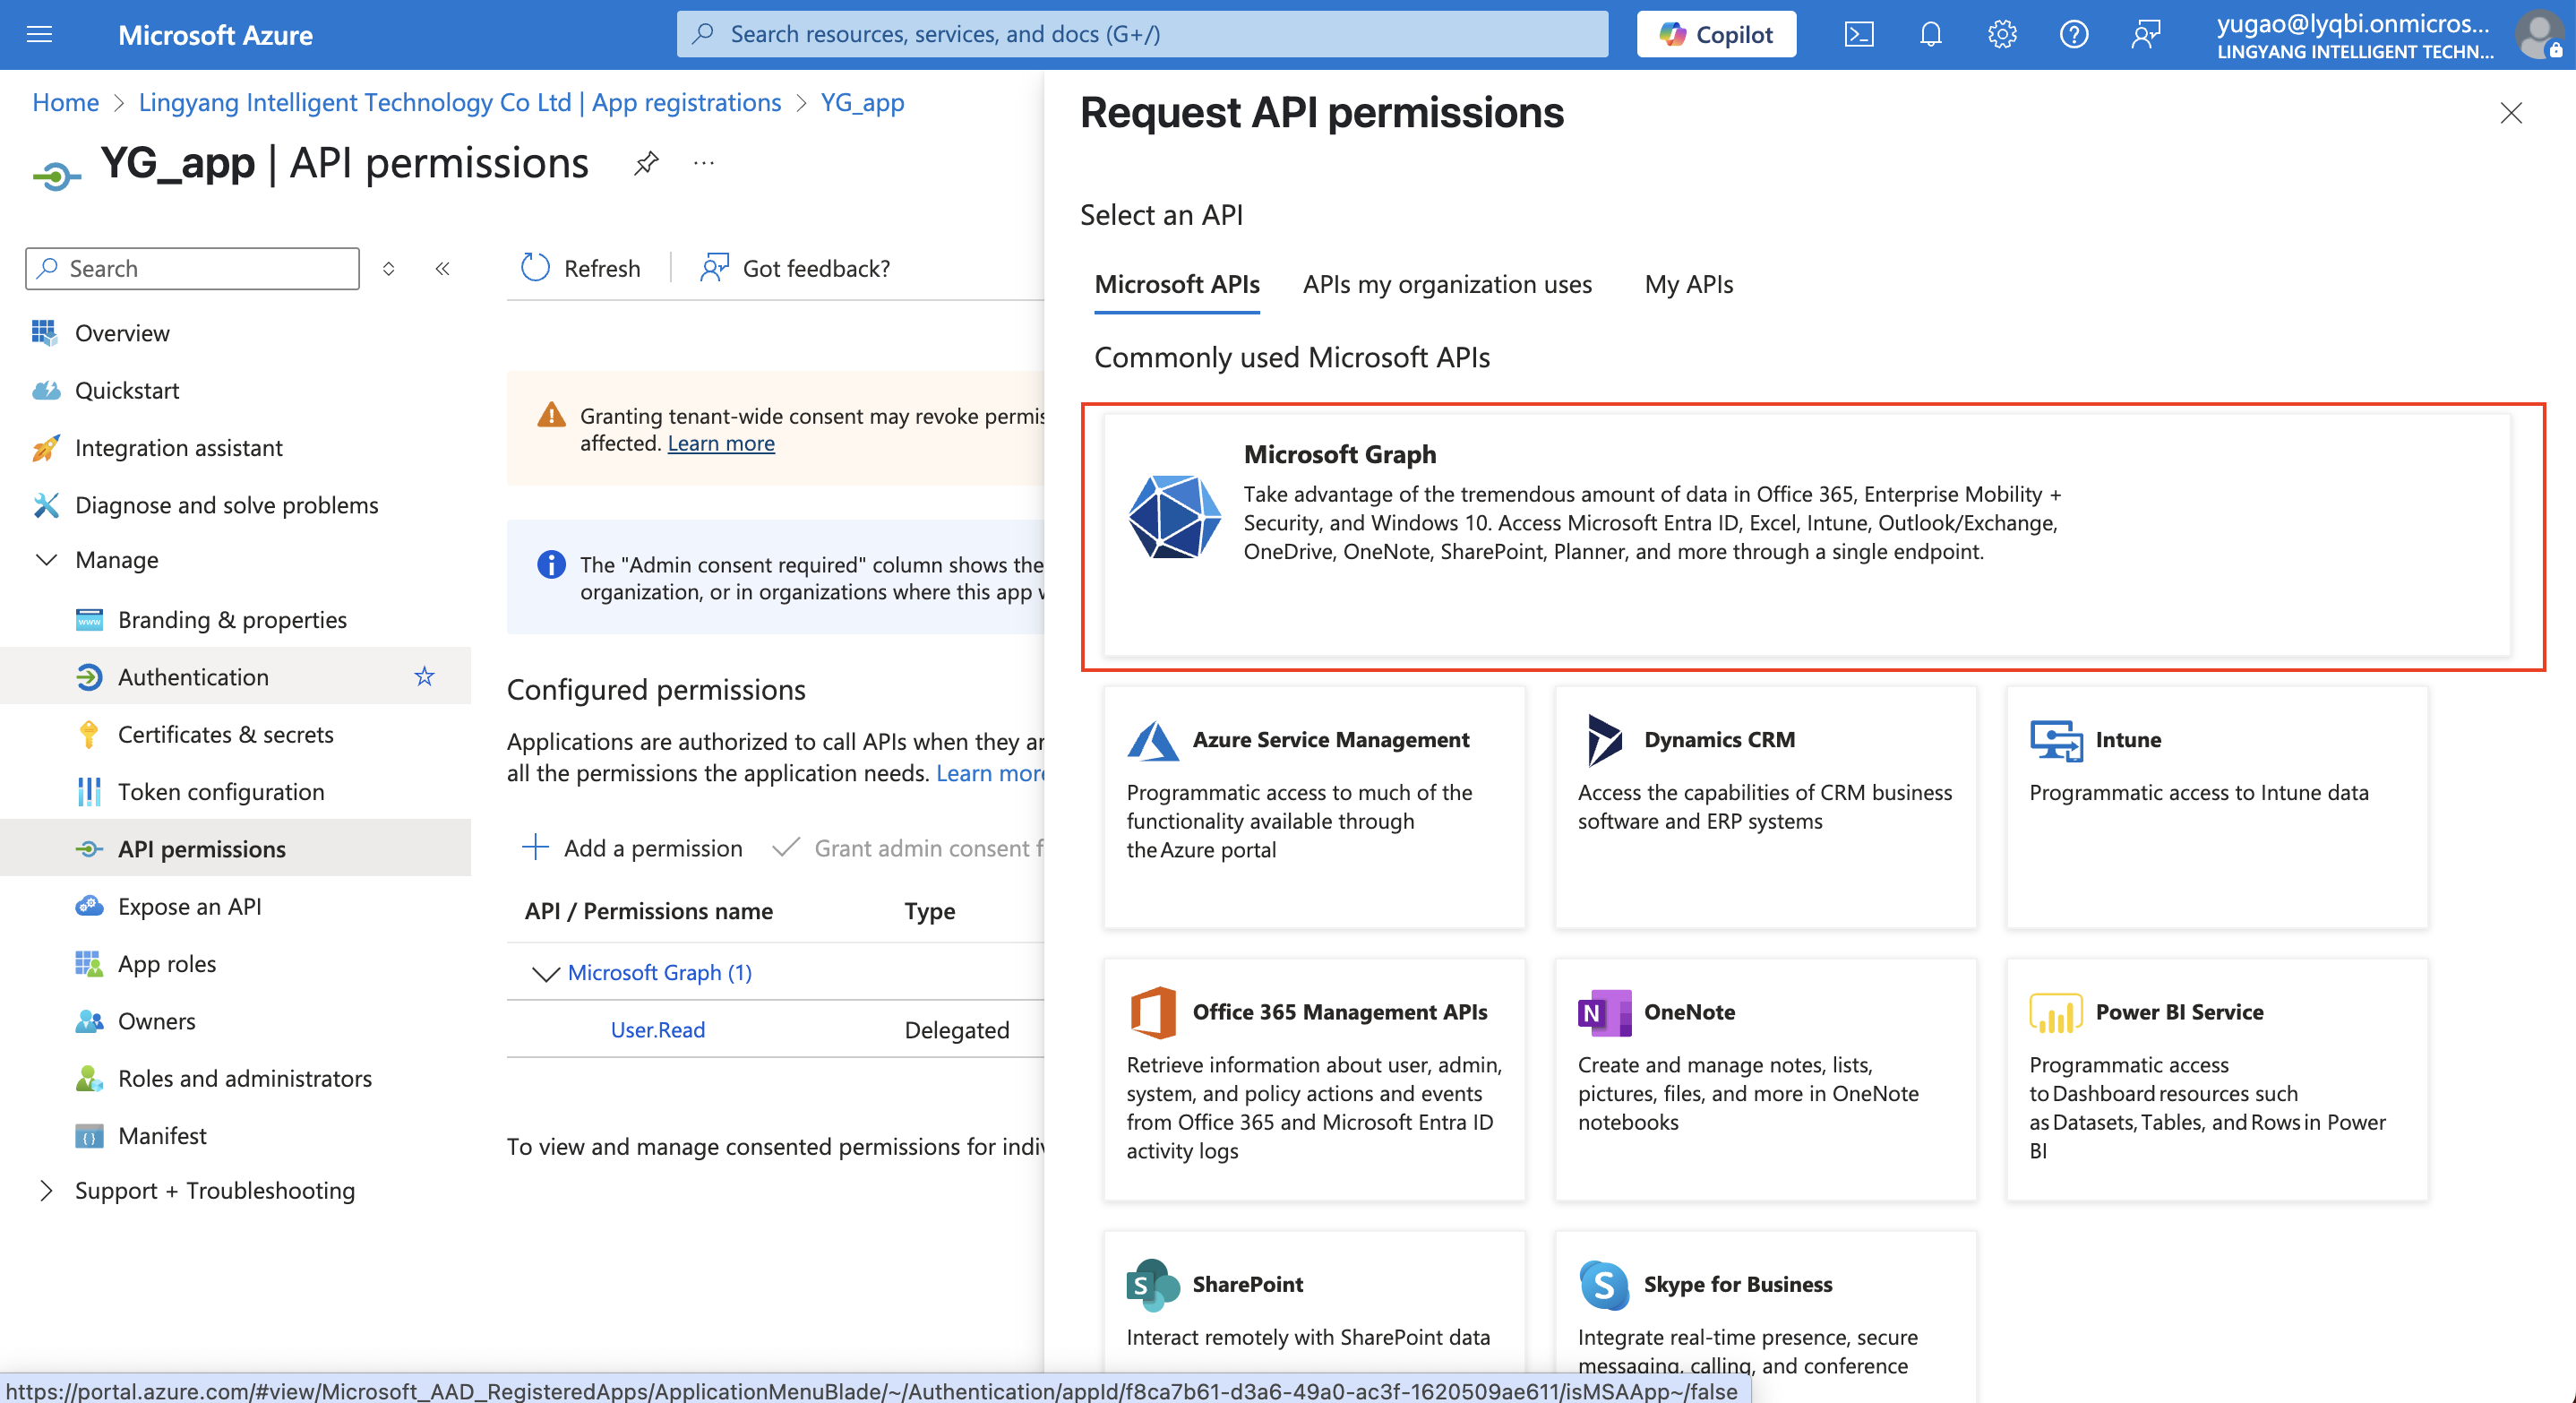2576x1403 pixels.
Task: Click the Refresh icon button
Action: point(536,268)
